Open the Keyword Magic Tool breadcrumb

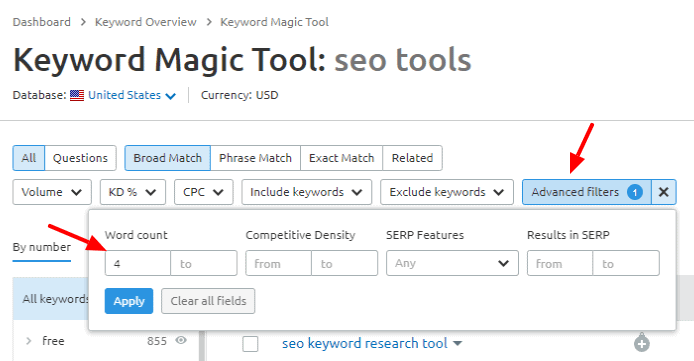coord(274,22)
